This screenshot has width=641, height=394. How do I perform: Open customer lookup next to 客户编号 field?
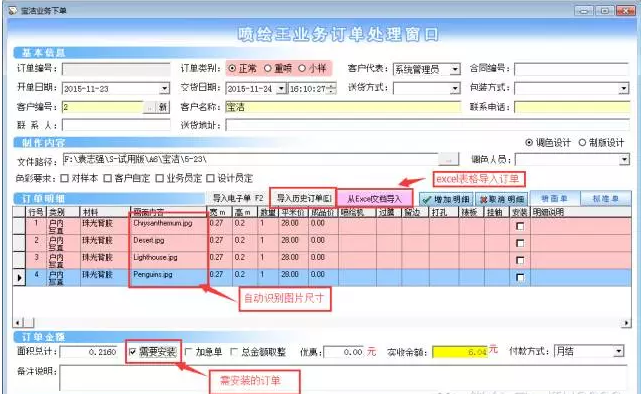pos(149,107)
